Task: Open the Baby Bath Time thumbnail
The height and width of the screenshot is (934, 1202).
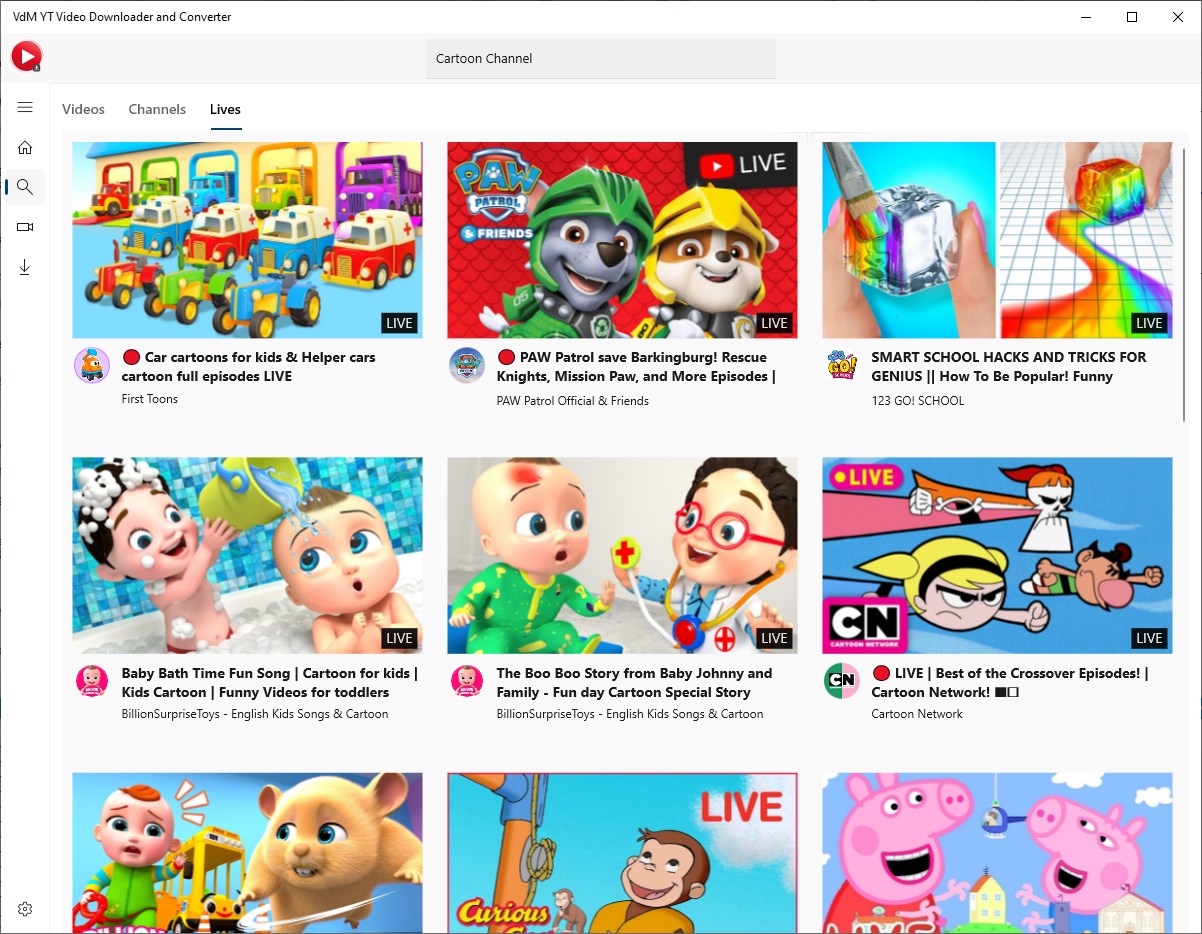Action: [247, 555]
